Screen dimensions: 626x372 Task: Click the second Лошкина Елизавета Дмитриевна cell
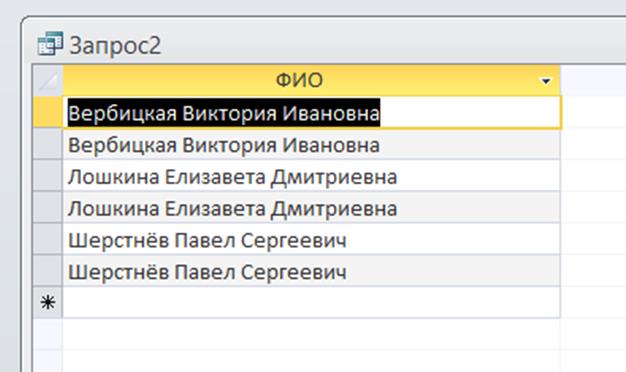[312, 208]
